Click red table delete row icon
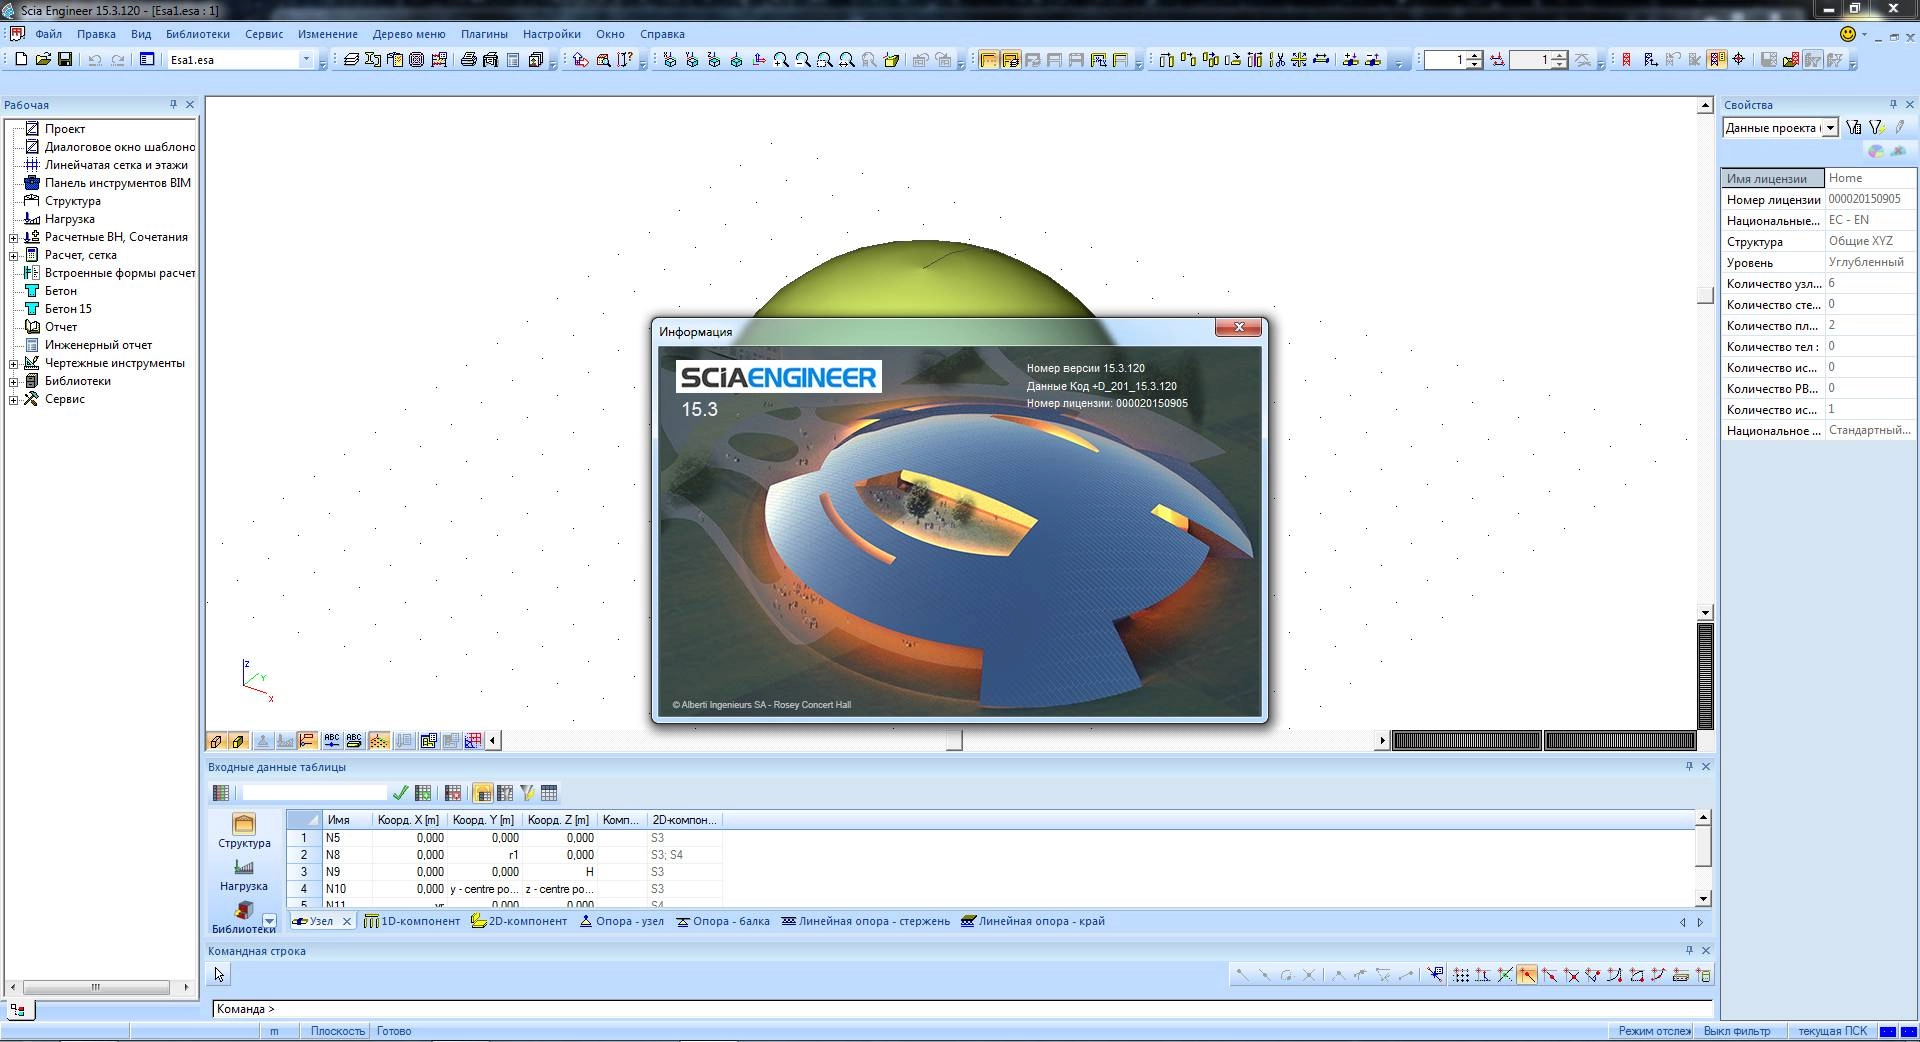Screen dimensions: 1920x1042 click(x=453, y=793)
